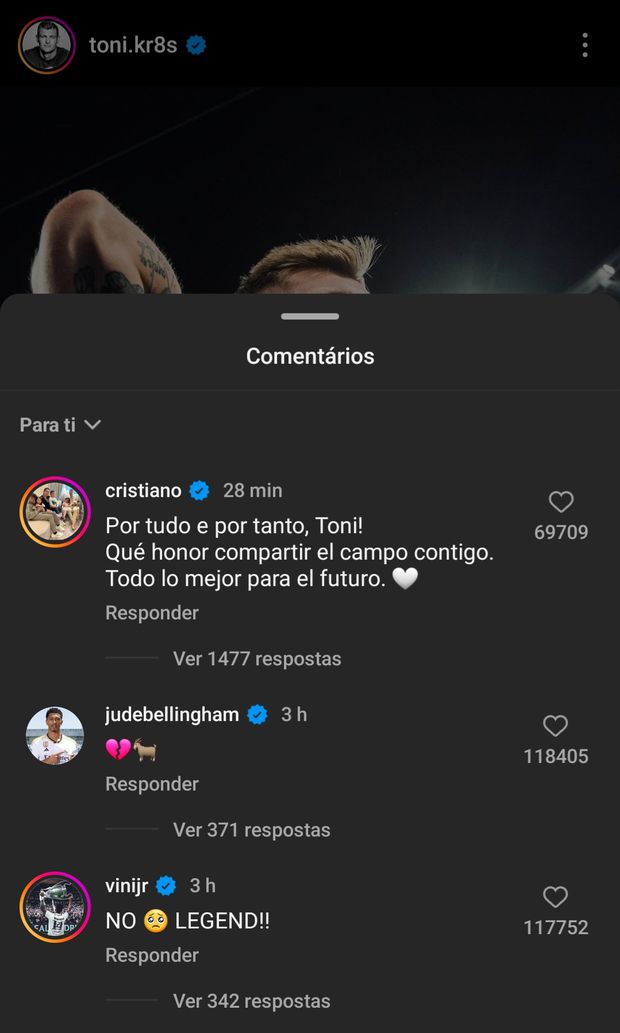Open the toni.kr8s username link
This screenshot has height=1033, width=620.
pyautogui.click(x=133, y=45)
